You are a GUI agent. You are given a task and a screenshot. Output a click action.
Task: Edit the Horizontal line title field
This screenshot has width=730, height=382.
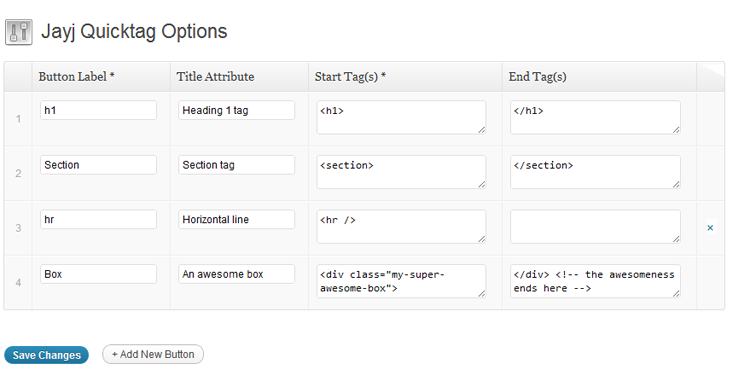pyautogui.click(x=237, y=219)
